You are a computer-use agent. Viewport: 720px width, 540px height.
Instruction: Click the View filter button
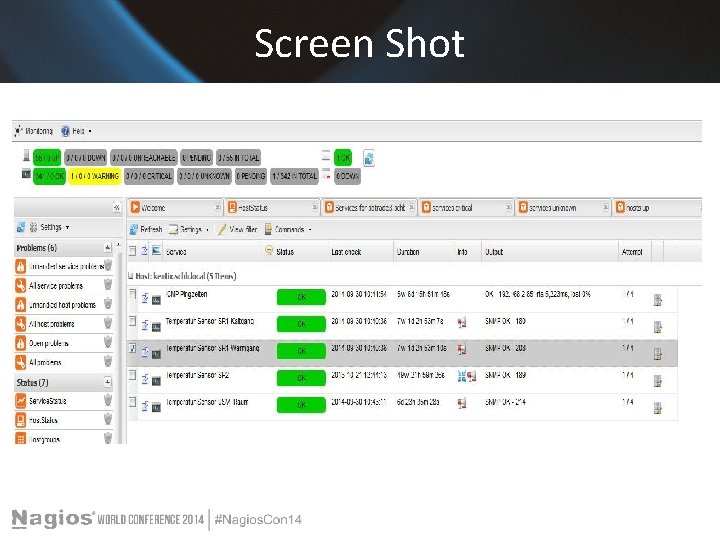(237, 229)
